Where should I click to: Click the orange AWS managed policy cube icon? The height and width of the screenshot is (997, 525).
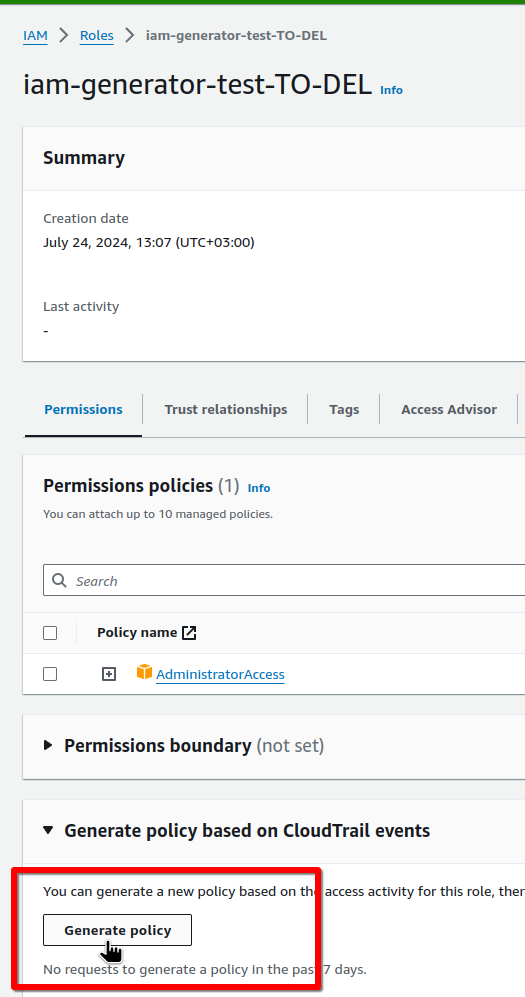coord(144,672)
